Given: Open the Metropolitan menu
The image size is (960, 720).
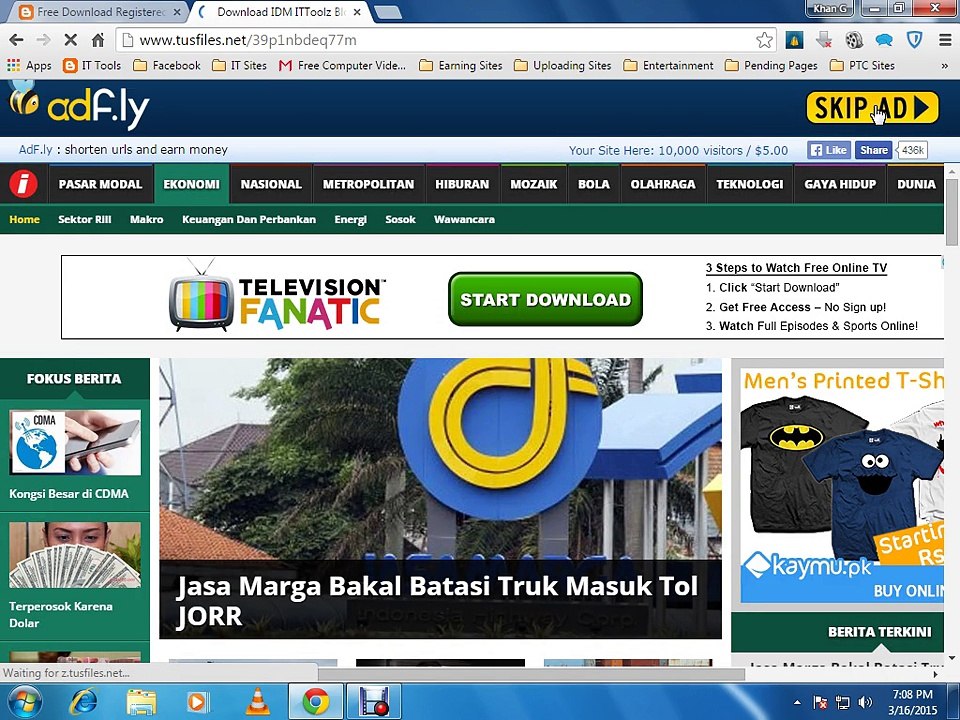Looking at the screenshot, I should [369, 184].
